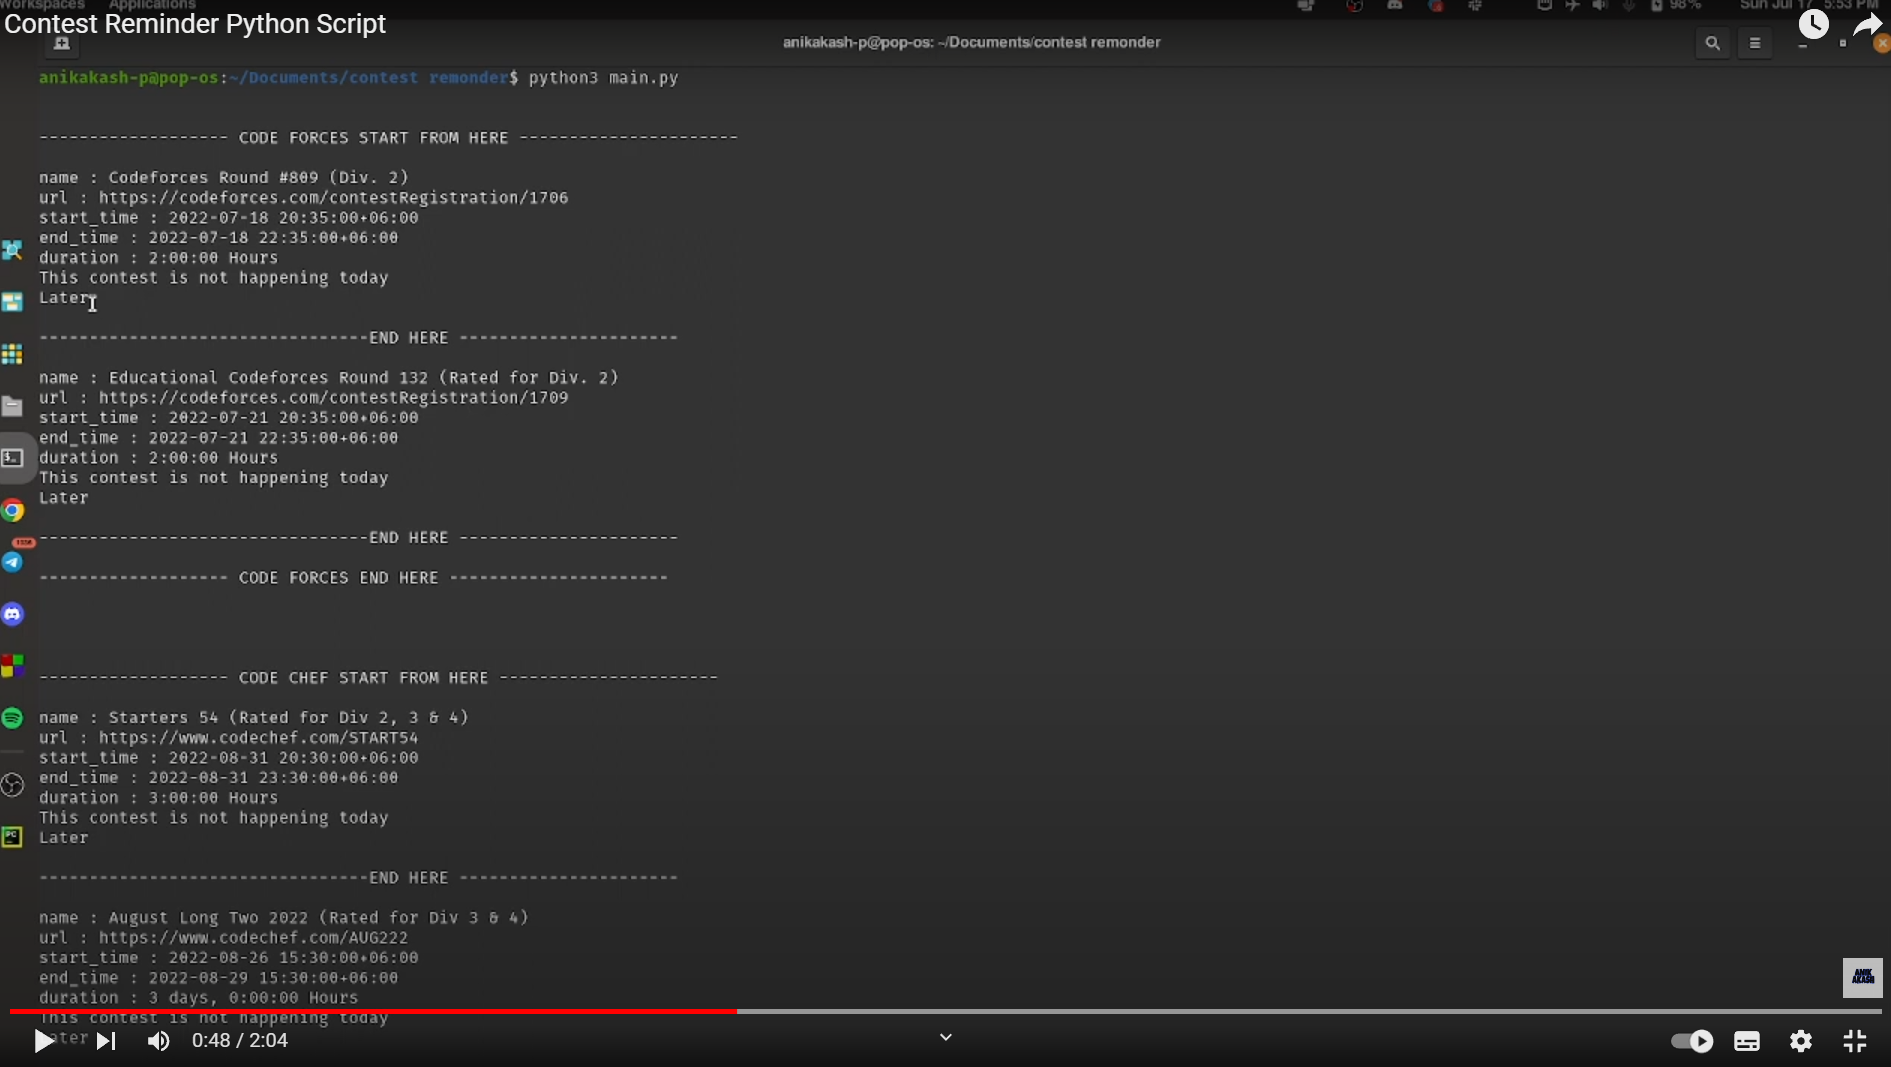Open OBS Studio from the dock
Viewport: 1891px width, 1067px height.
(12, 785)
